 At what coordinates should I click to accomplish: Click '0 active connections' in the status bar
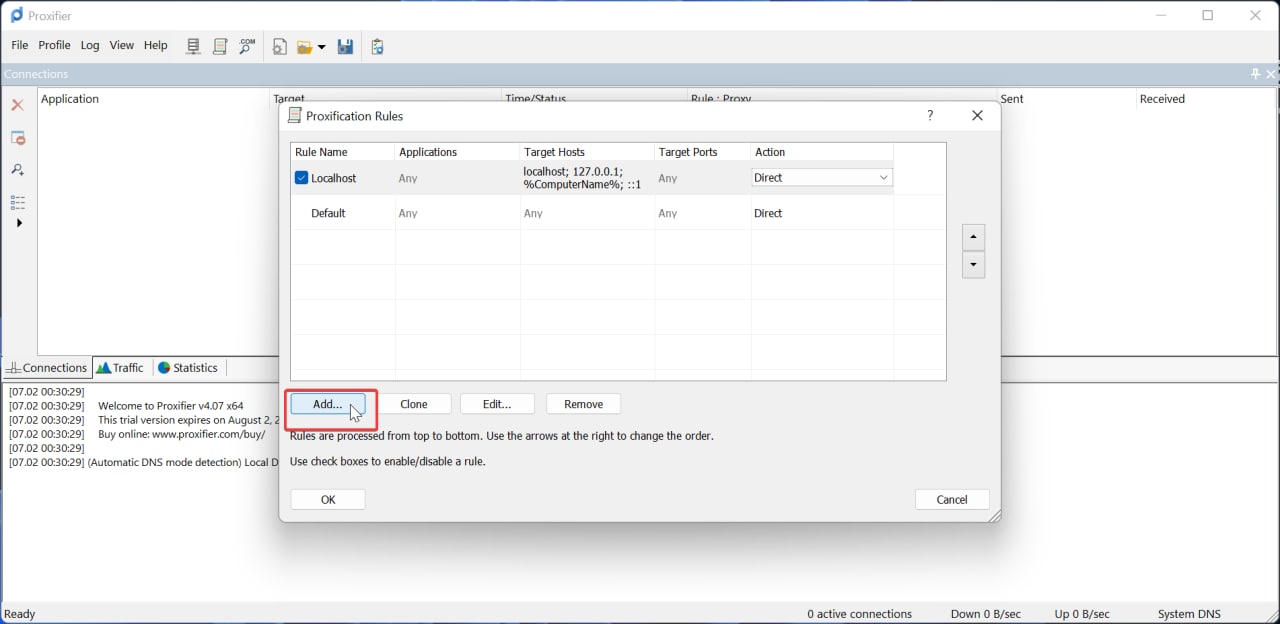[860, 614]
